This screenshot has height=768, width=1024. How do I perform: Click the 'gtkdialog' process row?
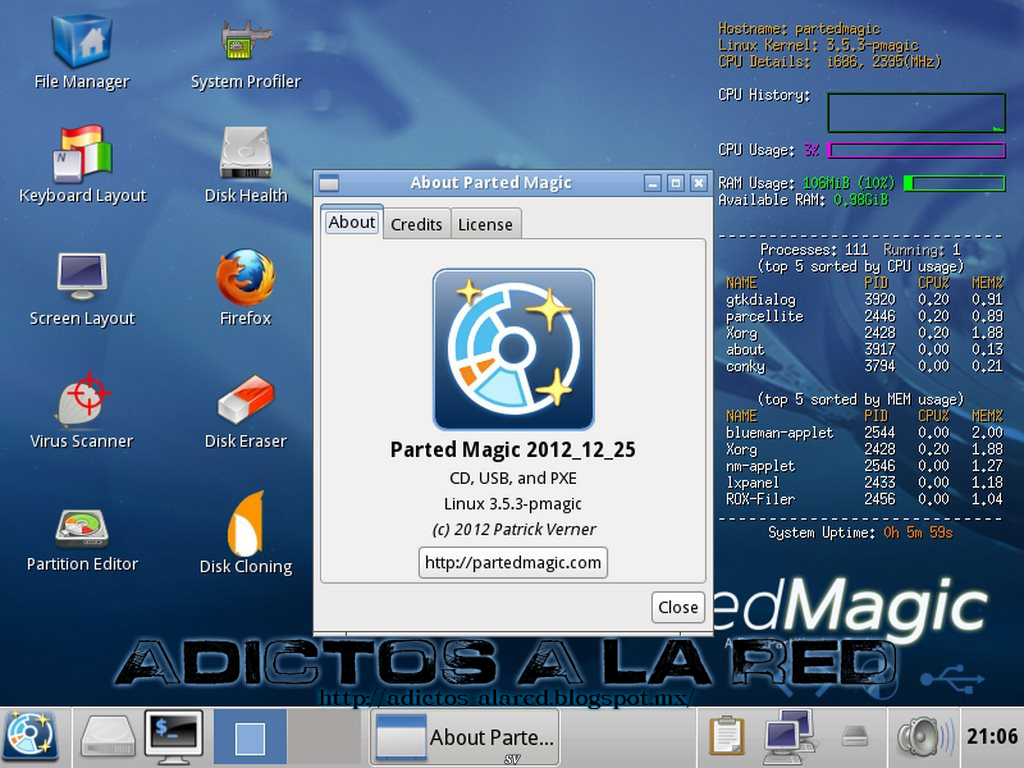coord(864,300)
